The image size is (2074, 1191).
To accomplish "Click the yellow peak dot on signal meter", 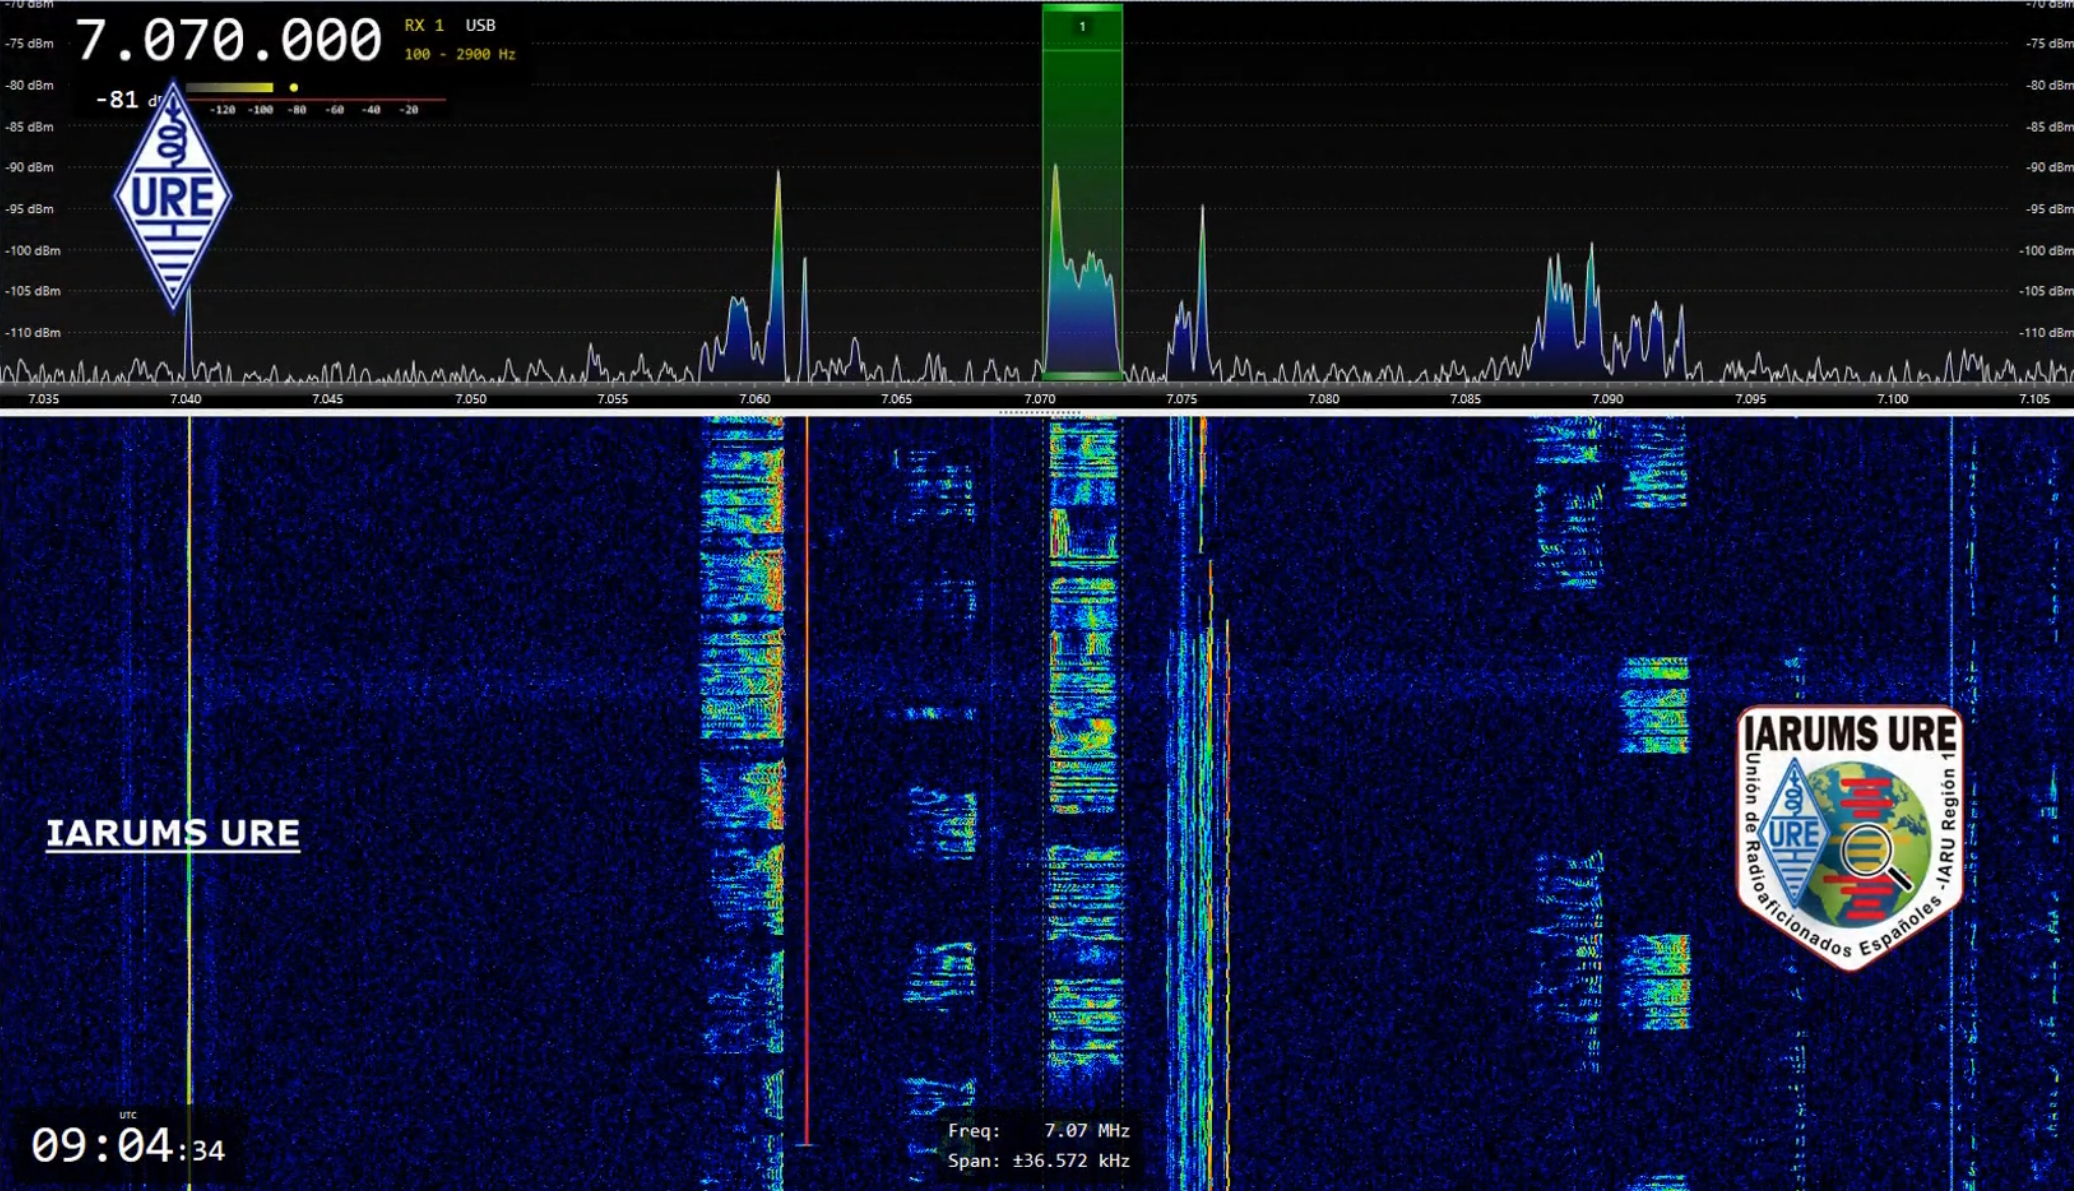I will point(294,88).
